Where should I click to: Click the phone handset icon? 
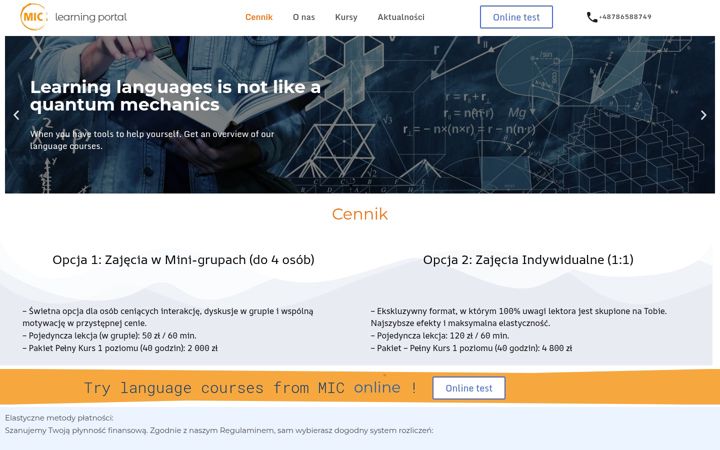coord(592,17)
